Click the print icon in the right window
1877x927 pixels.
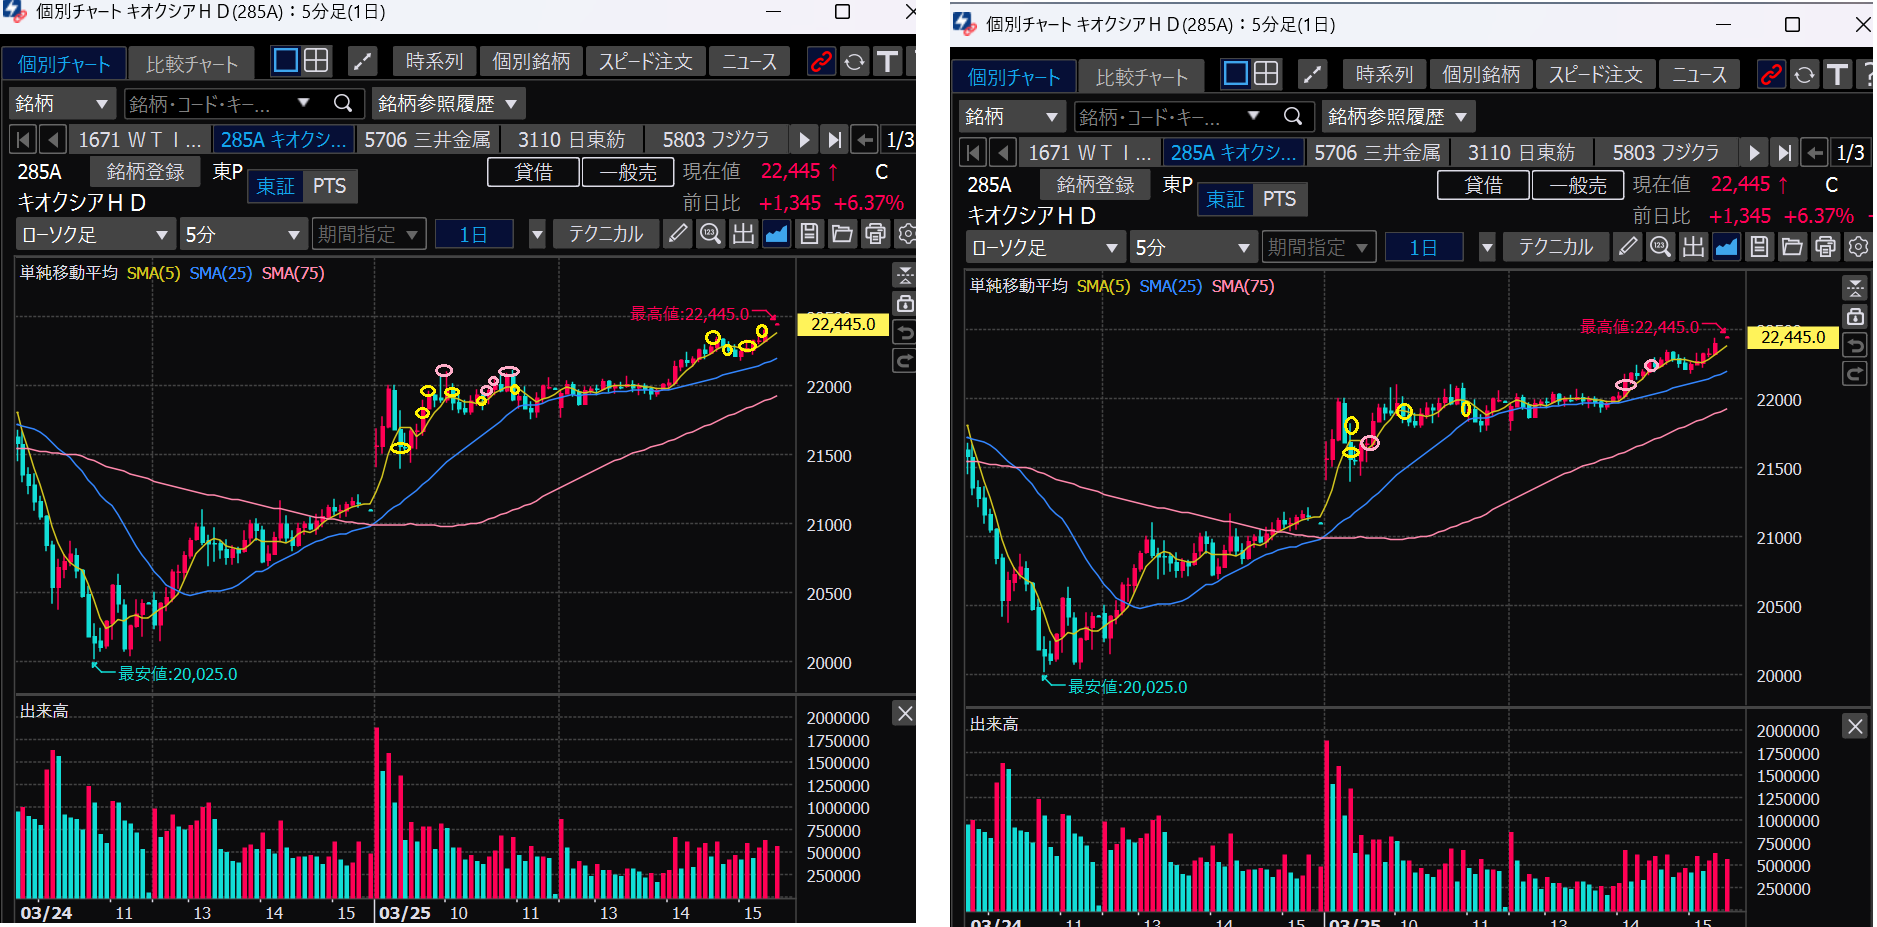(x=1825, y=247)
